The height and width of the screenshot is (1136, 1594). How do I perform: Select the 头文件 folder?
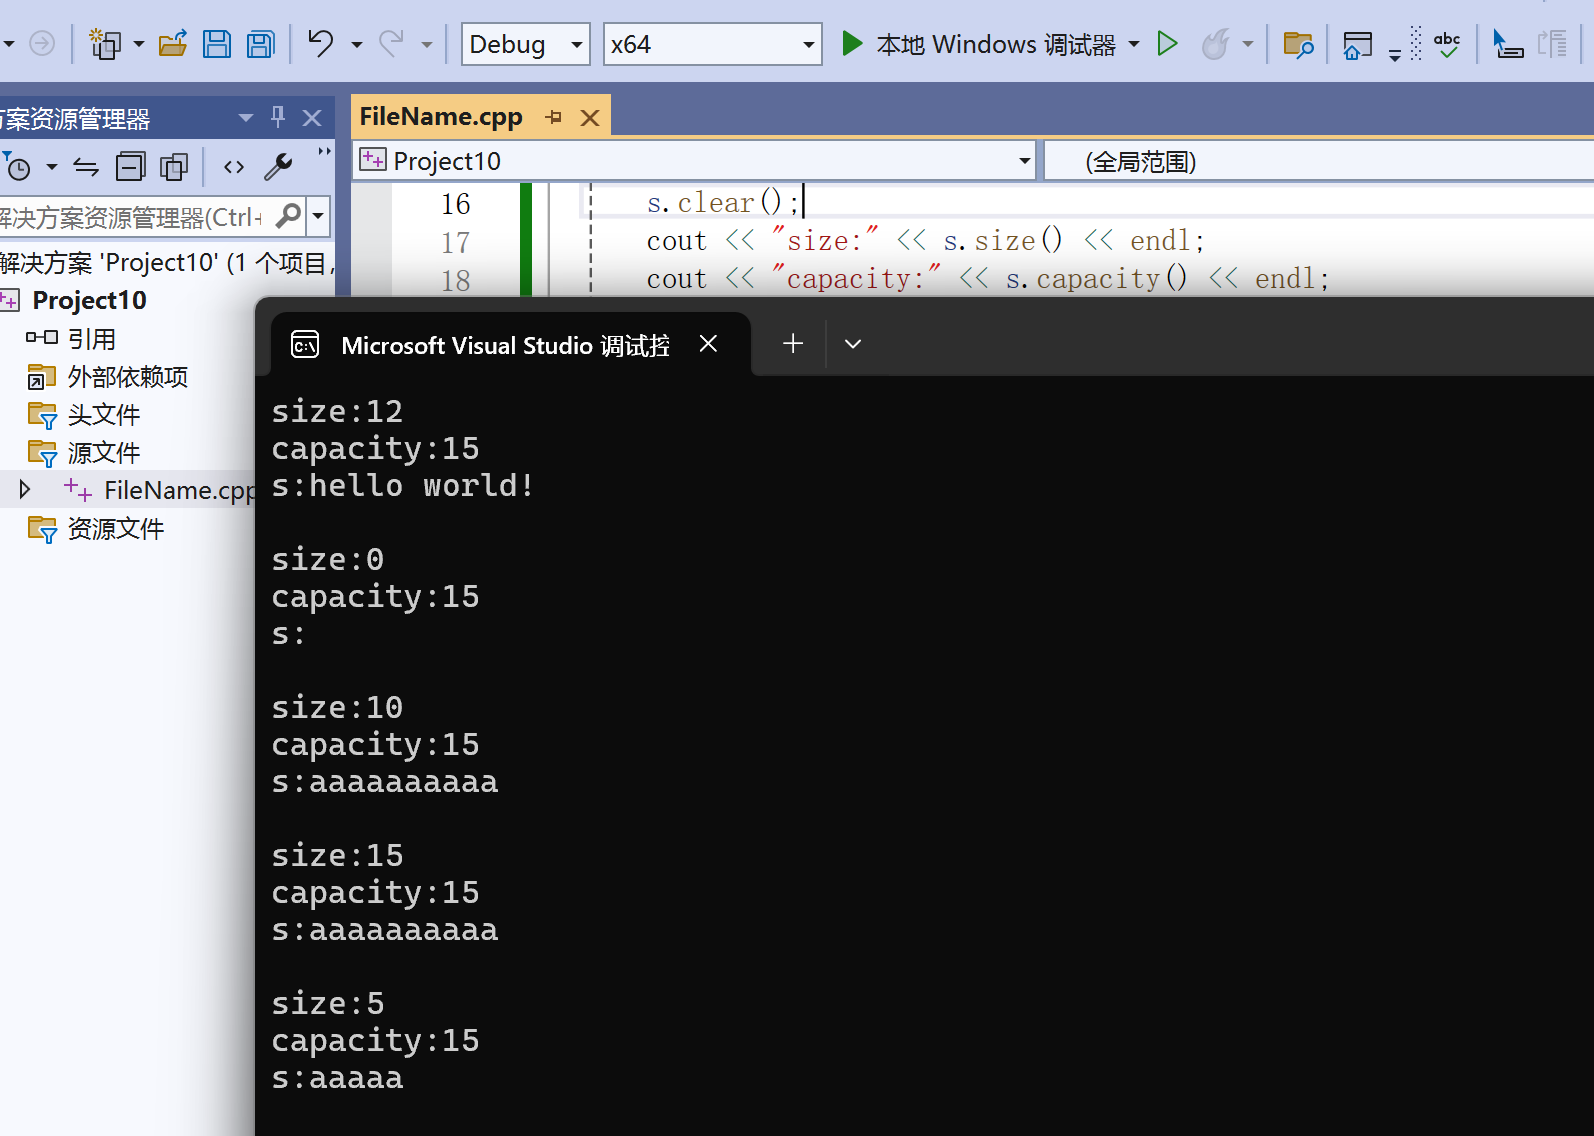click(104, 415)
